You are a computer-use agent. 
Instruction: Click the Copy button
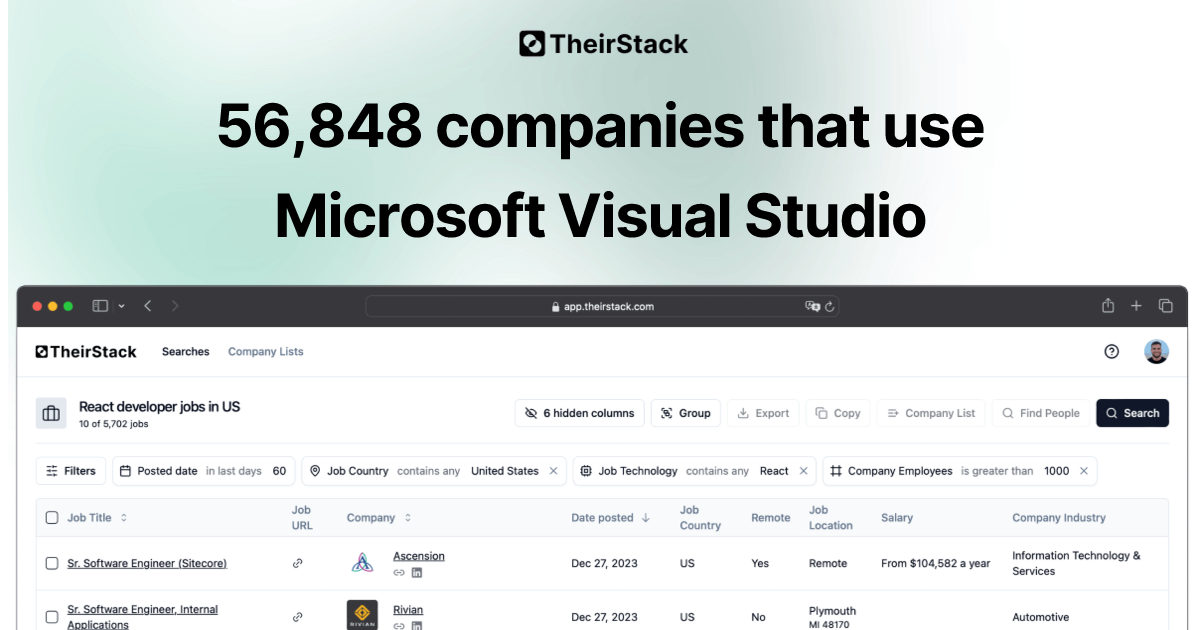tap(838, 413)
